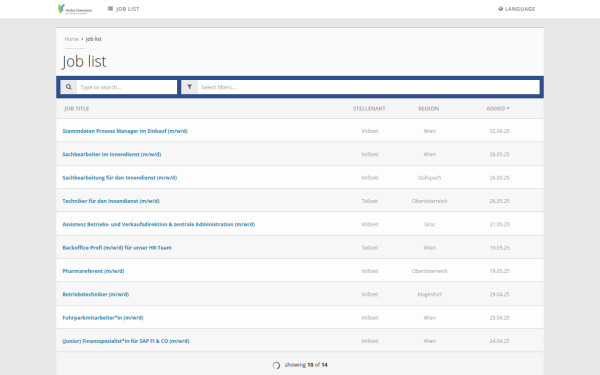This screenshot has width=600, height=375.
Task: Click the filter funnel icon
Action: [x=189, y=87]
